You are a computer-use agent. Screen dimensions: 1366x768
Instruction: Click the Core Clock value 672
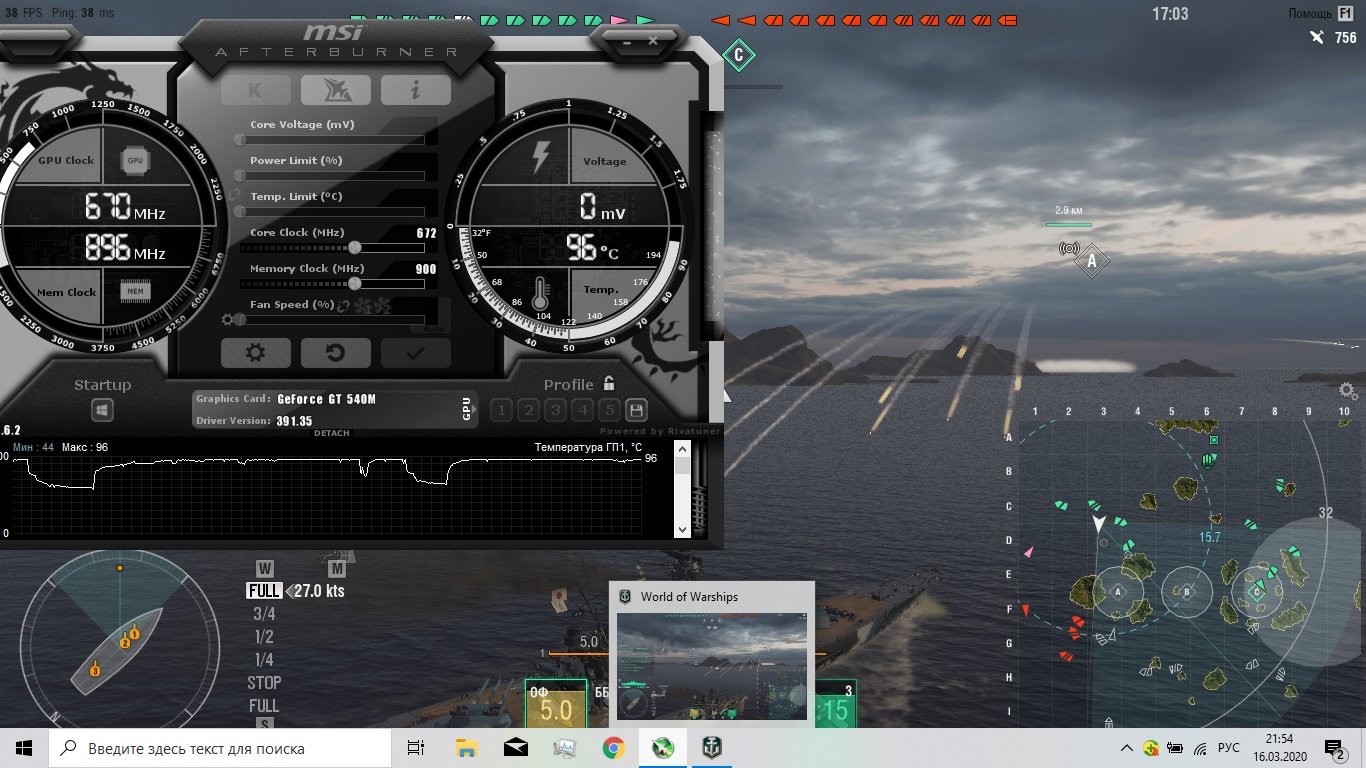click(426, 233)
